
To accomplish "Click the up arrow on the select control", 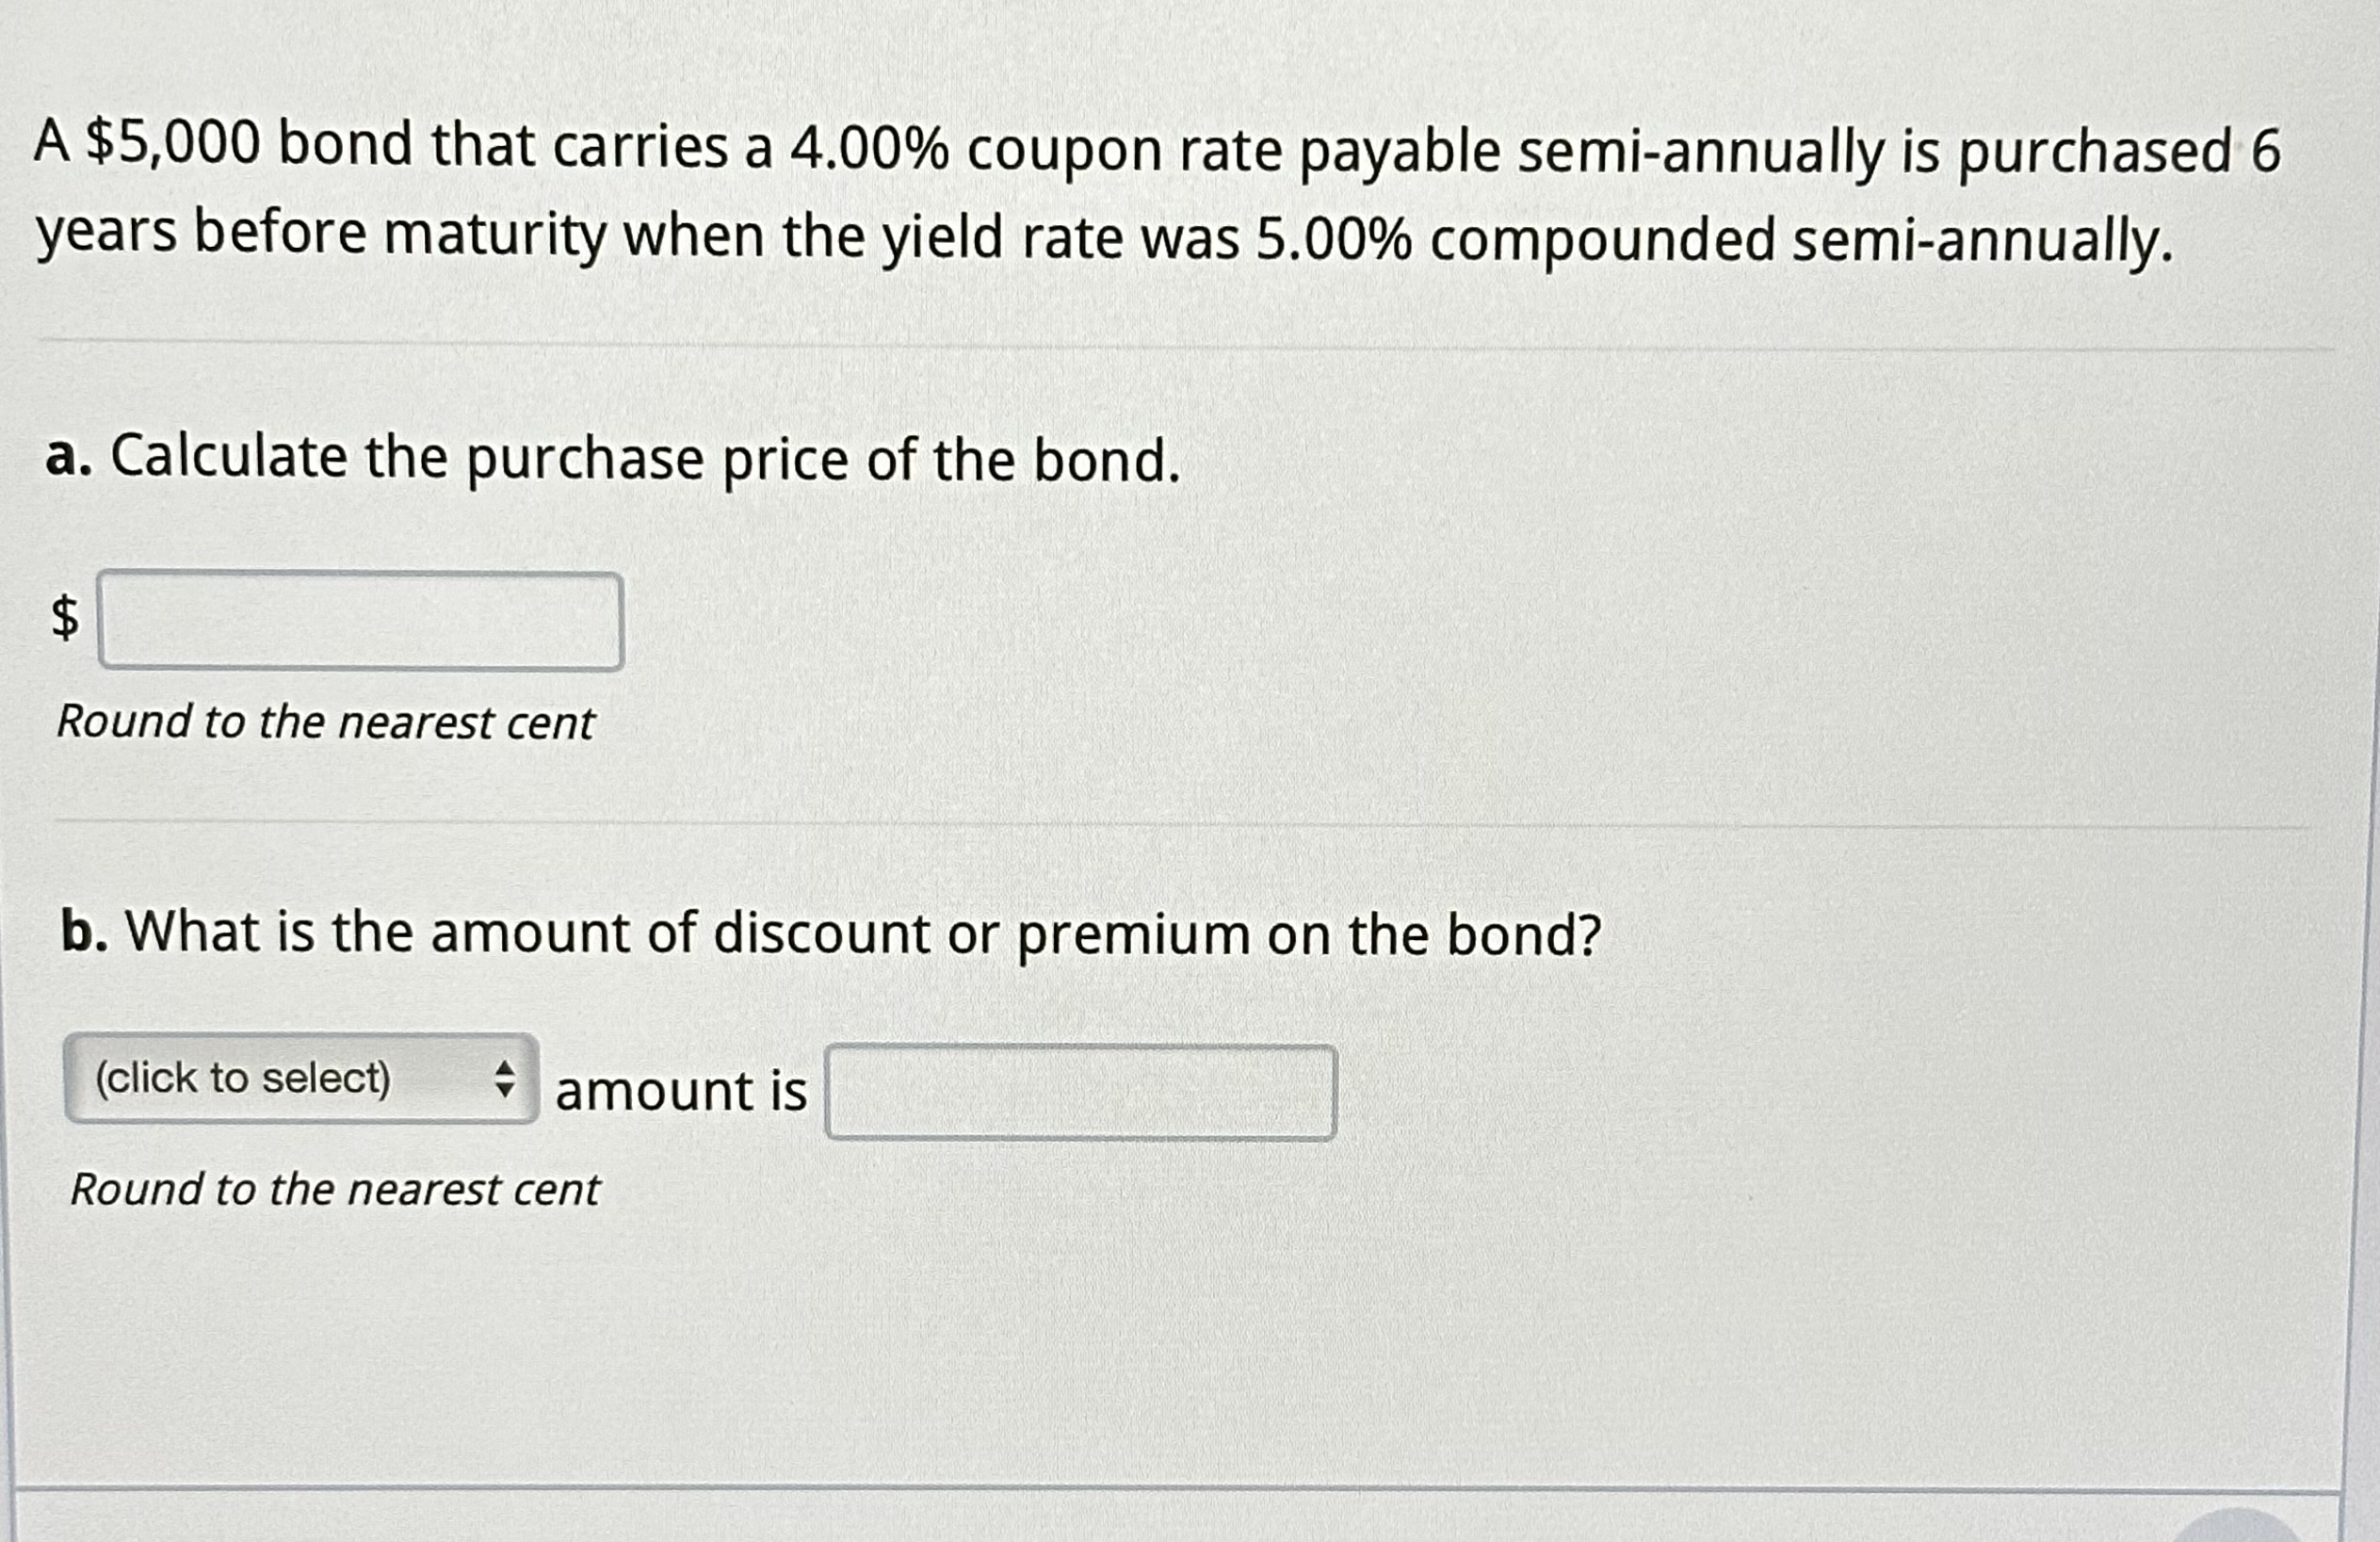I will tap(503, 1068).
